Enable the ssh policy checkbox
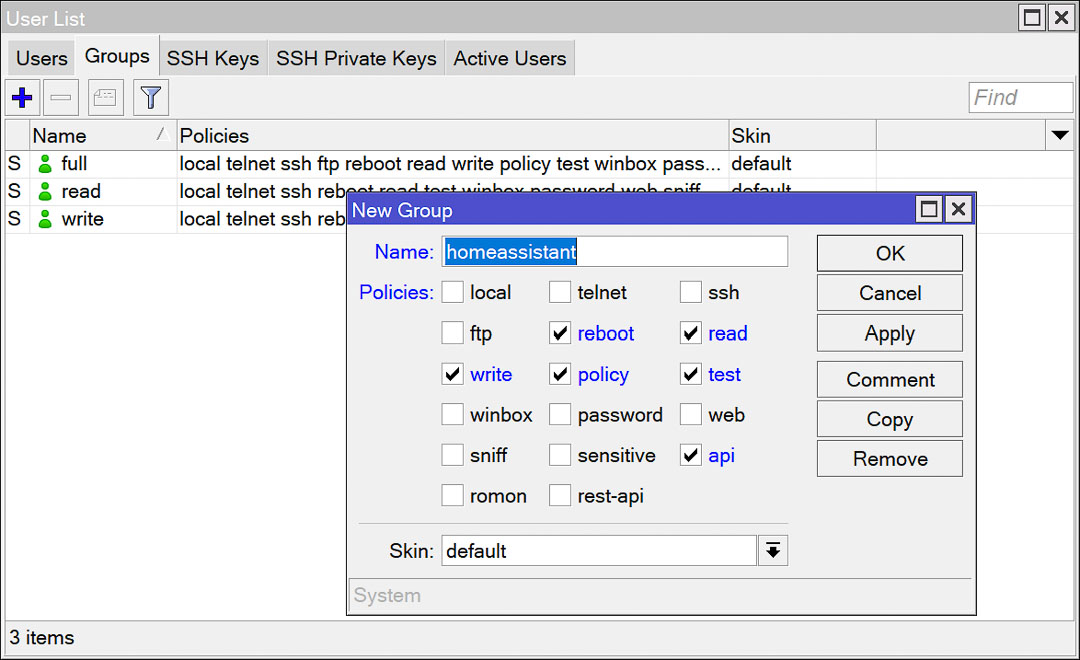The height and width of the screenshot is (660, 1080). (691, 293)
